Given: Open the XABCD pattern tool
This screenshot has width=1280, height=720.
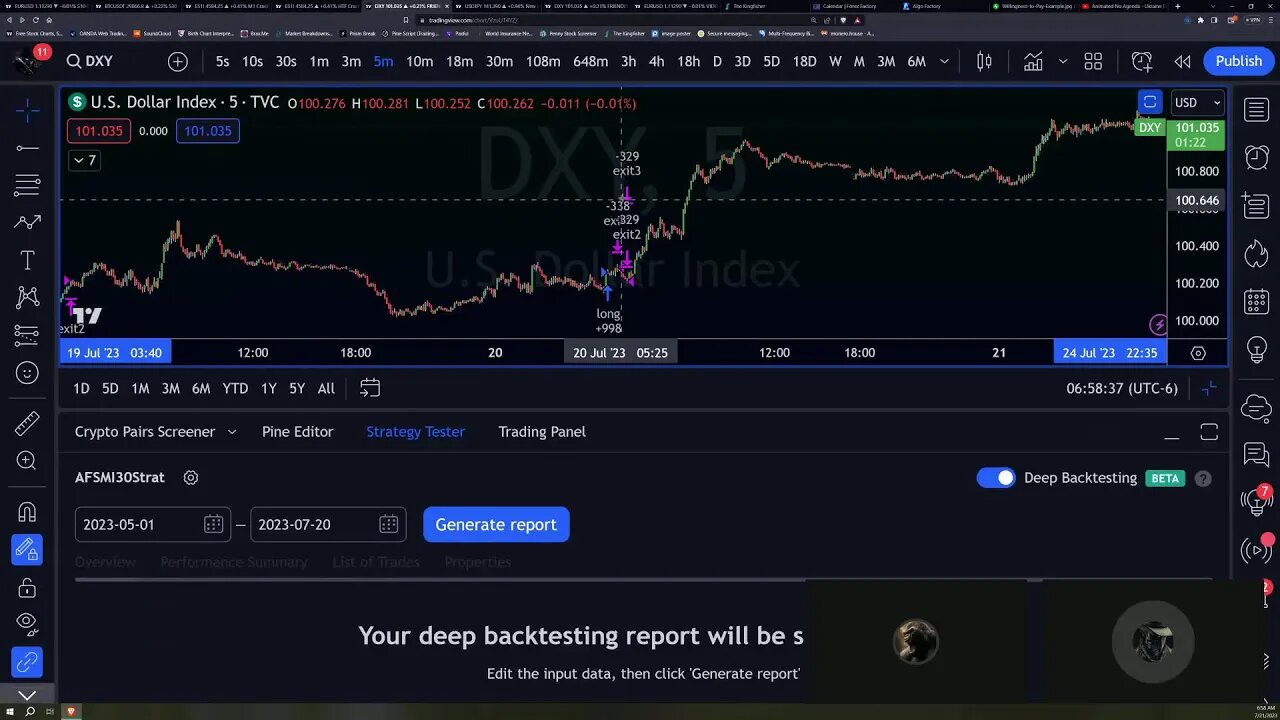Looking at the screenshot, I should [27, 297].
